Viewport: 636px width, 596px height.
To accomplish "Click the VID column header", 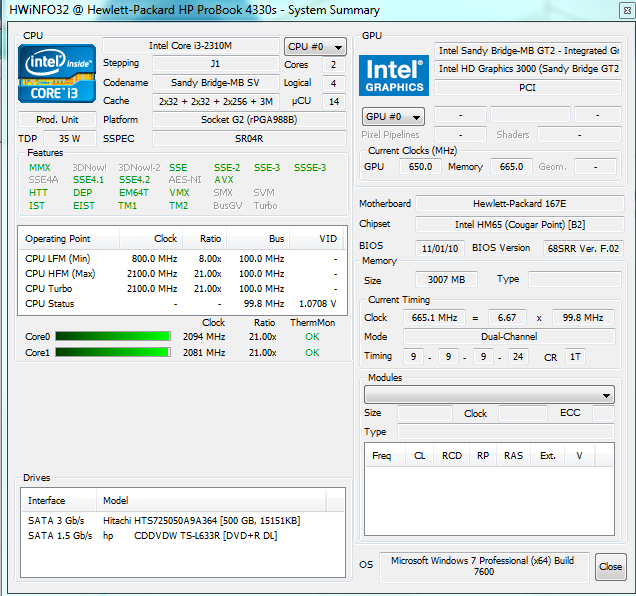I will click(x=316, y=239).
